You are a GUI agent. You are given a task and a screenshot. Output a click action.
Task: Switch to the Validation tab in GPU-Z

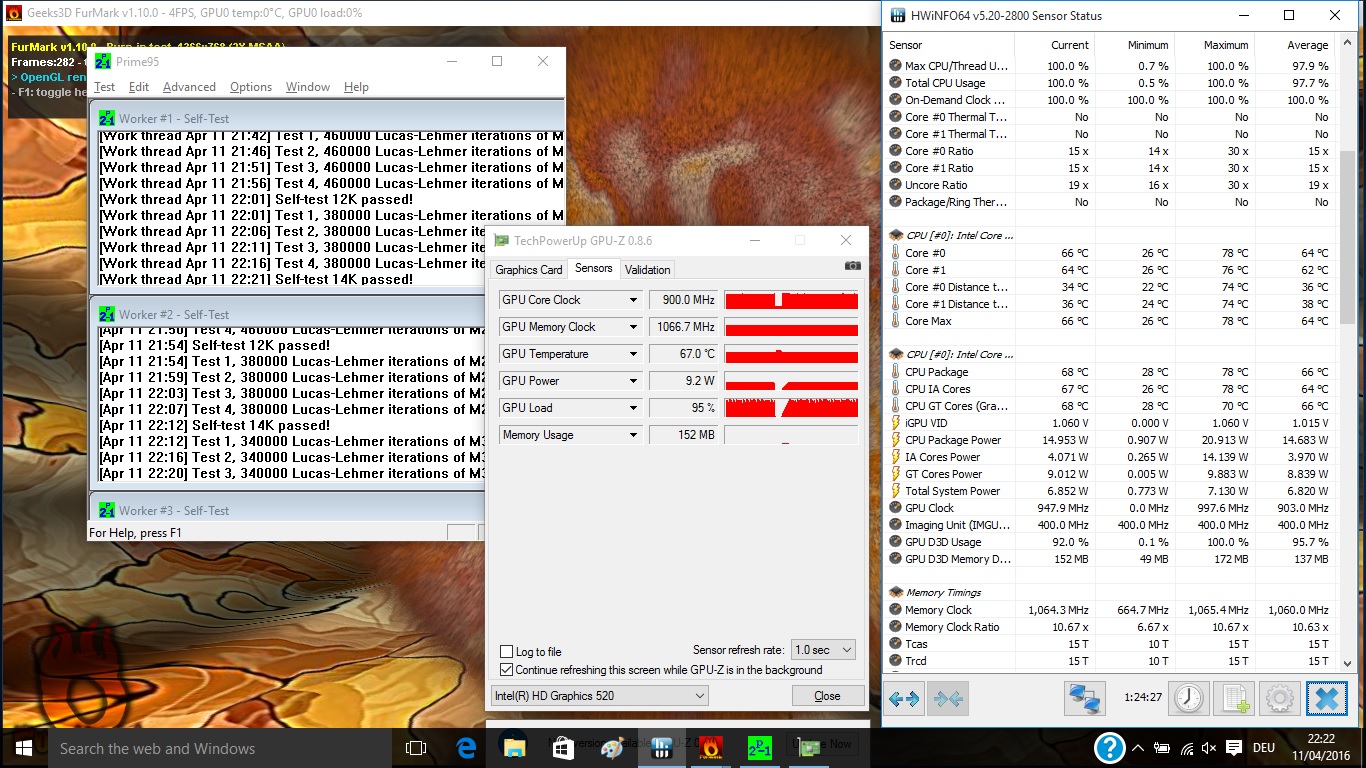[648, 270]
